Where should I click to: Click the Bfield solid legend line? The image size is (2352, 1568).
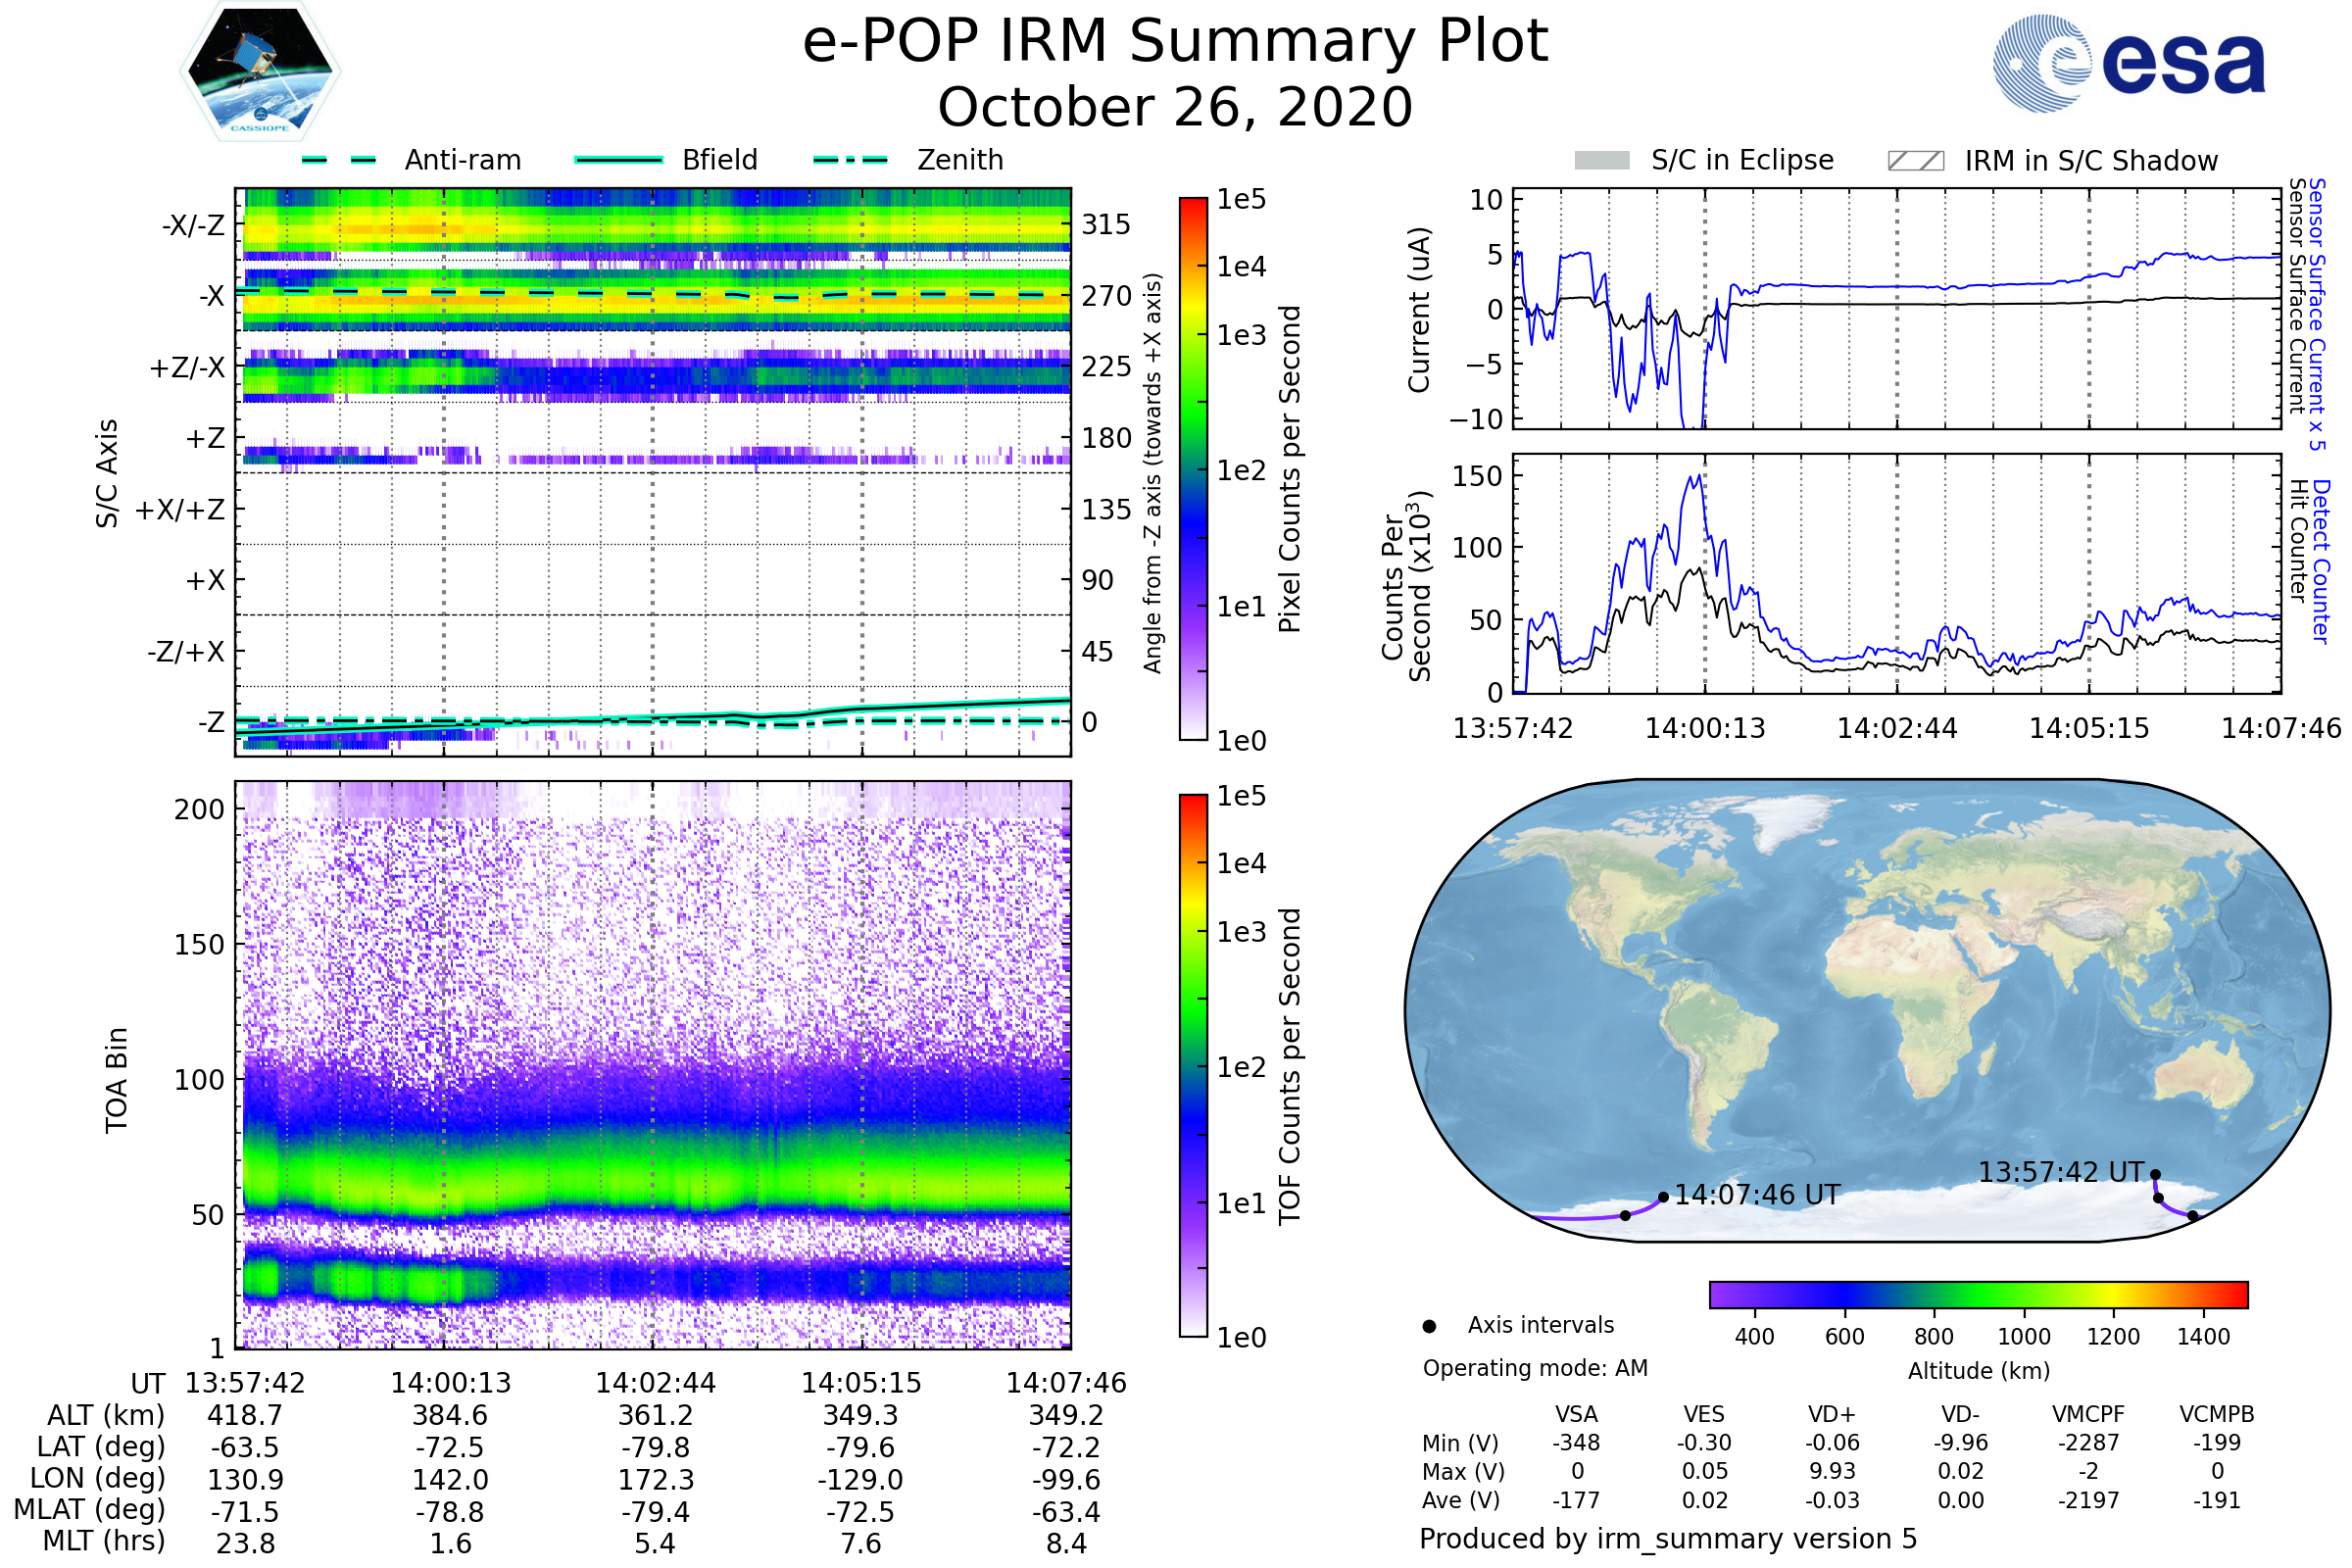(618, 160)
